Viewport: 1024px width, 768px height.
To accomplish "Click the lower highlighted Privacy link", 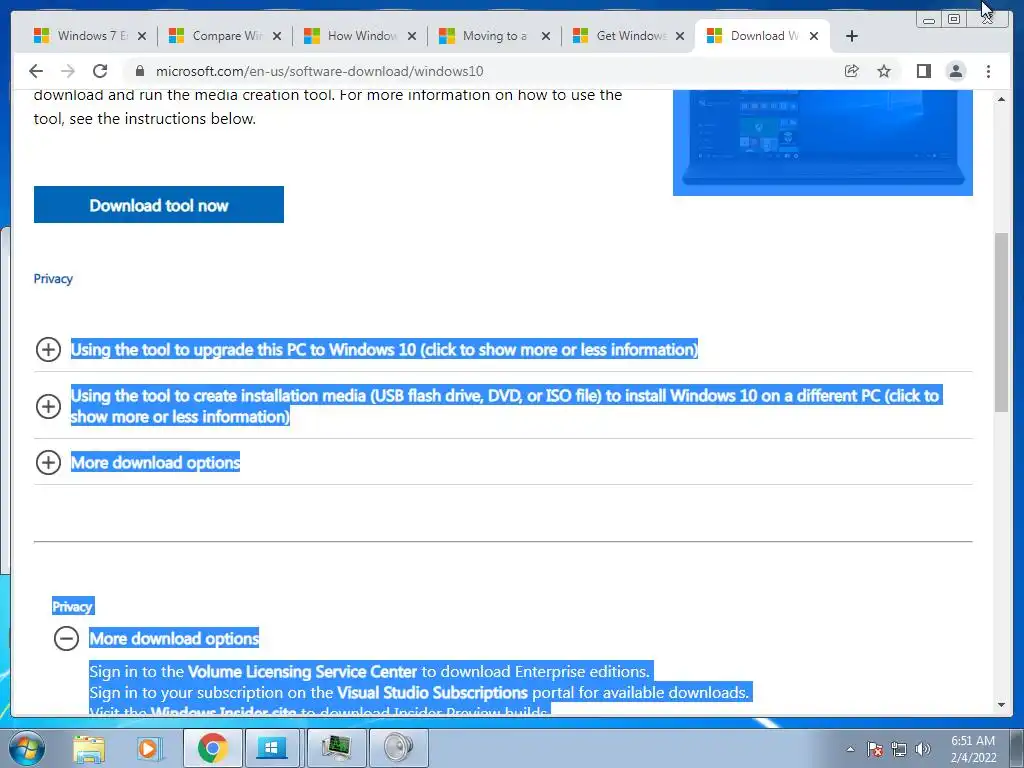I will pyautogui.click(x=72, y=606).
